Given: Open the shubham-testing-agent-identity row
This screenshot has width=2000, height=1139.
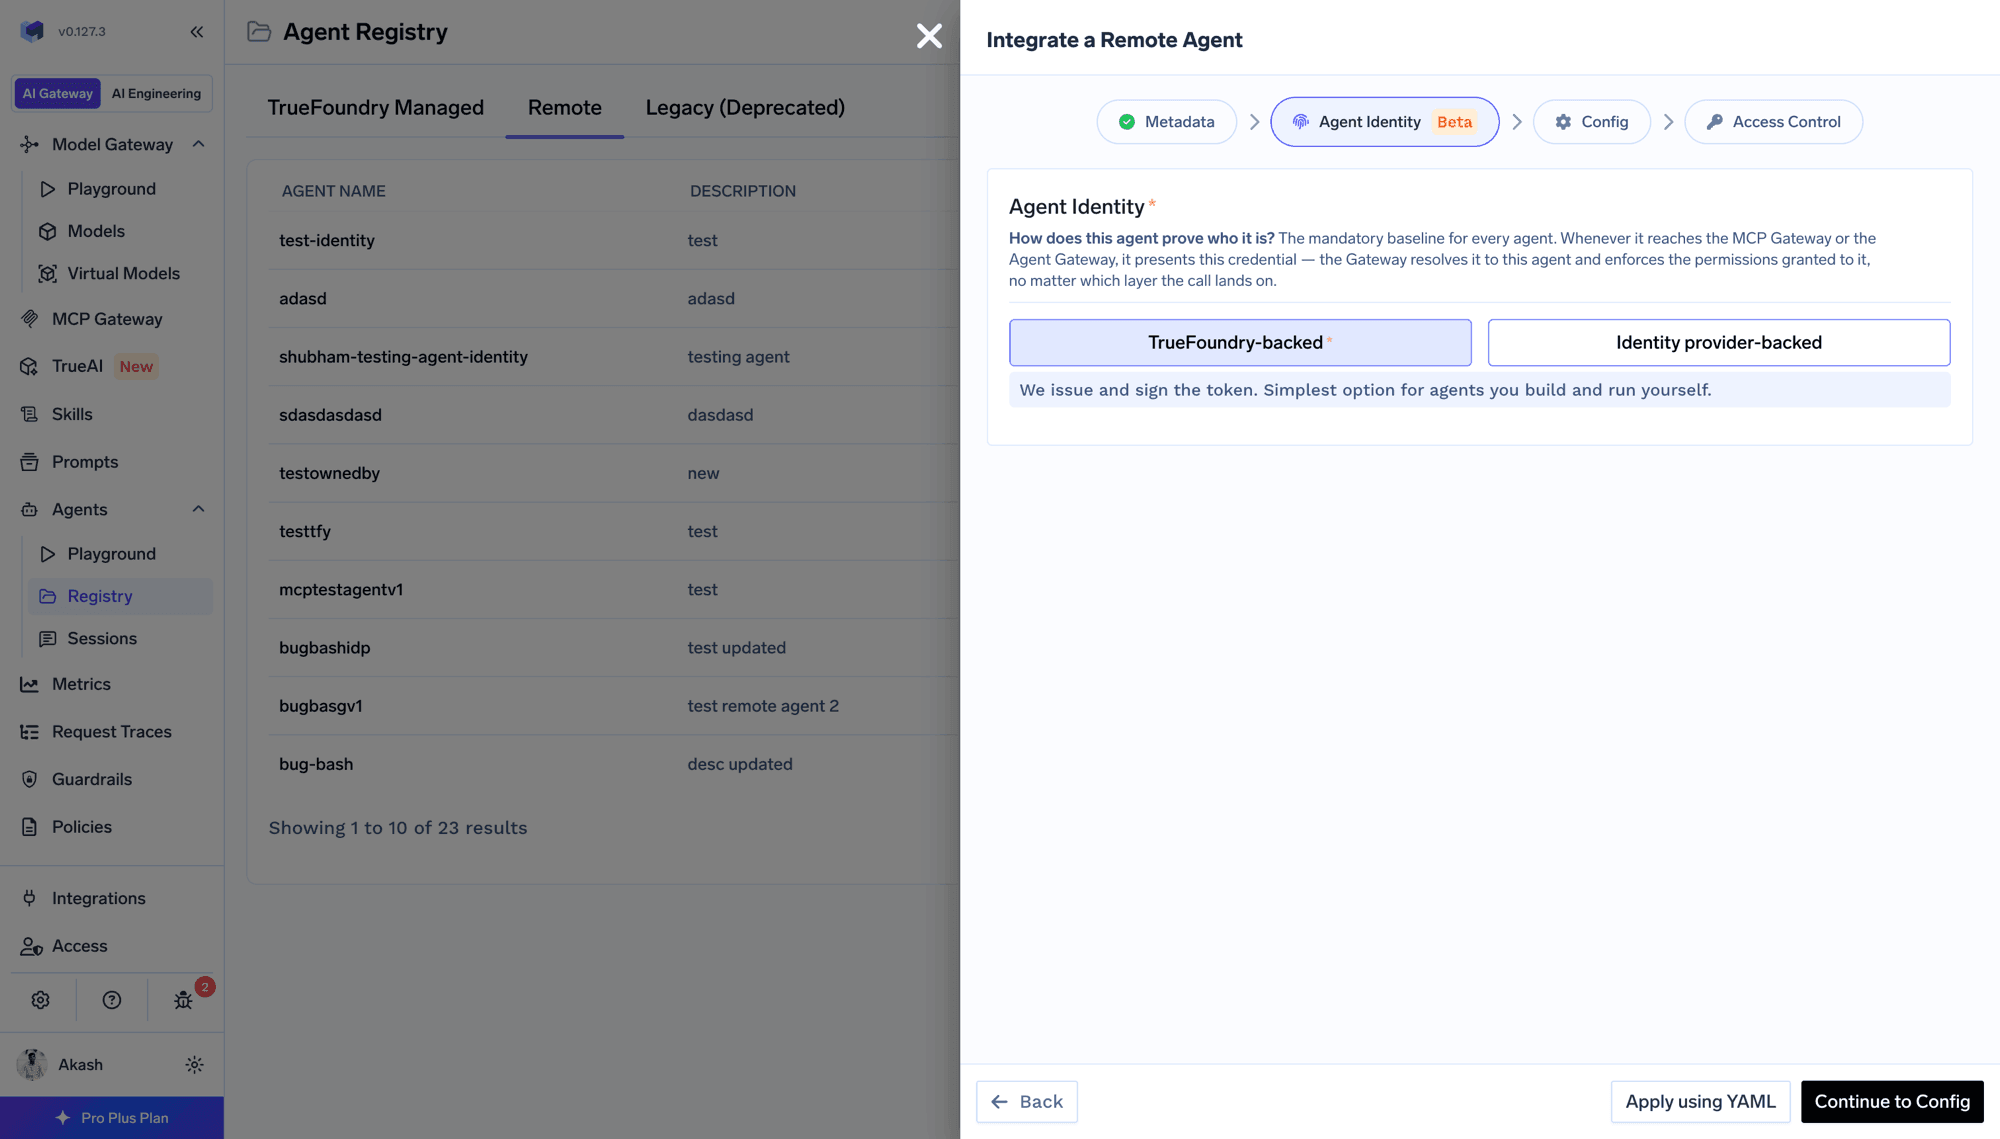Looking at the screenshot, I should (613, 357).
